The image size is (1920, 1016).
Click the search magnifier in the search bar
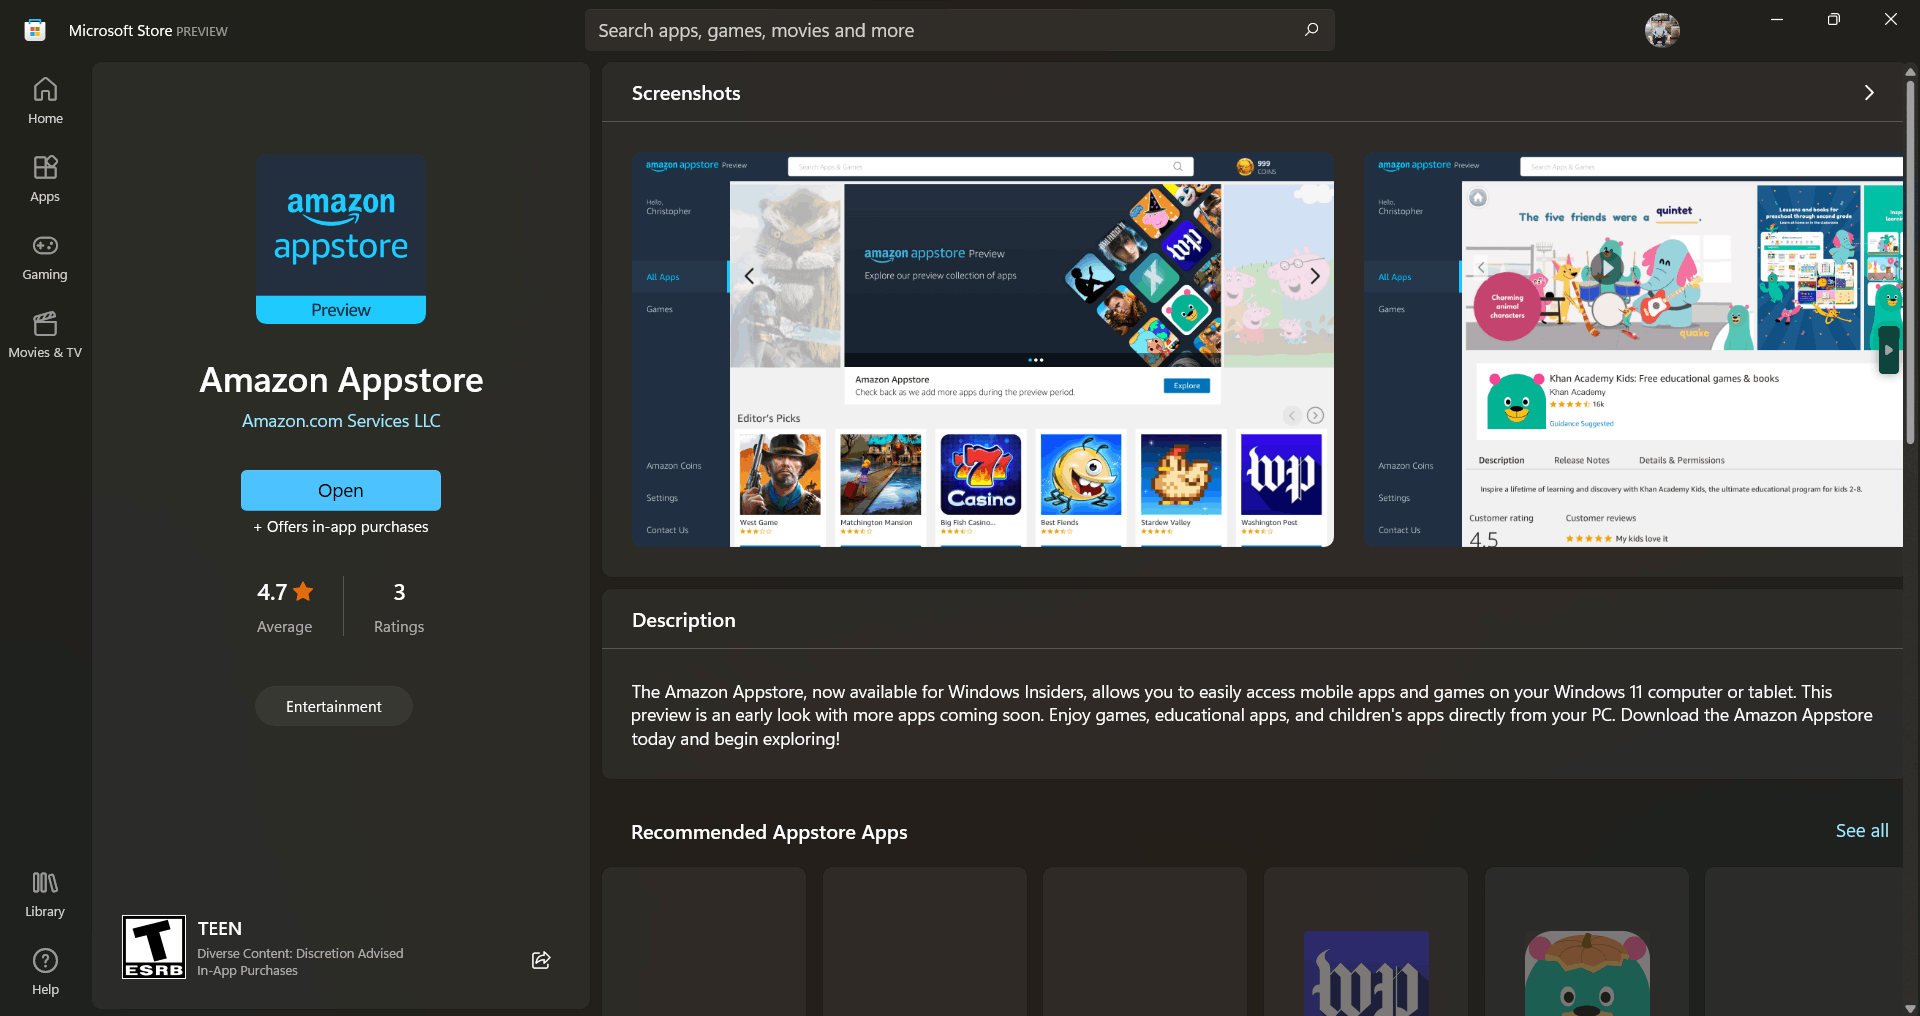[1311, 30]
